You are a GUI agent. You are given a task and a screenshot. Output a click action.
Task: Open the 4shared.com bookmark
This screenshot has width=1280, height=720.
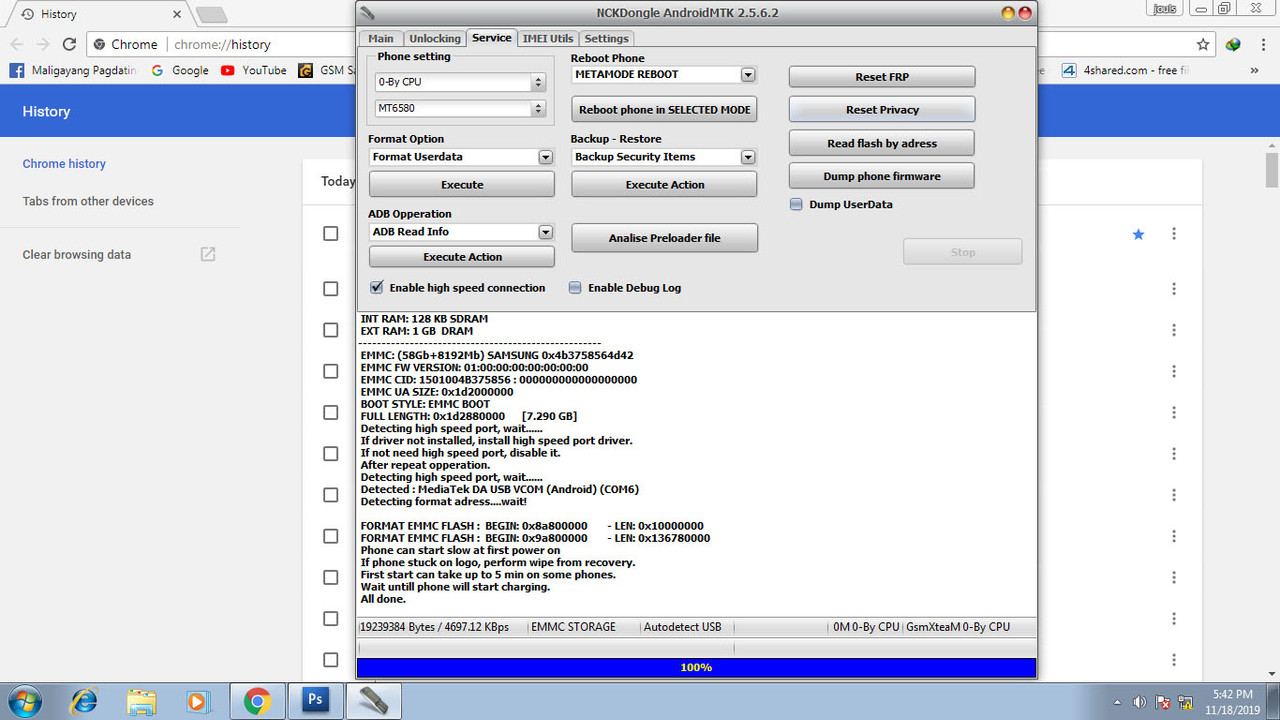click(x=1126, y=70)
